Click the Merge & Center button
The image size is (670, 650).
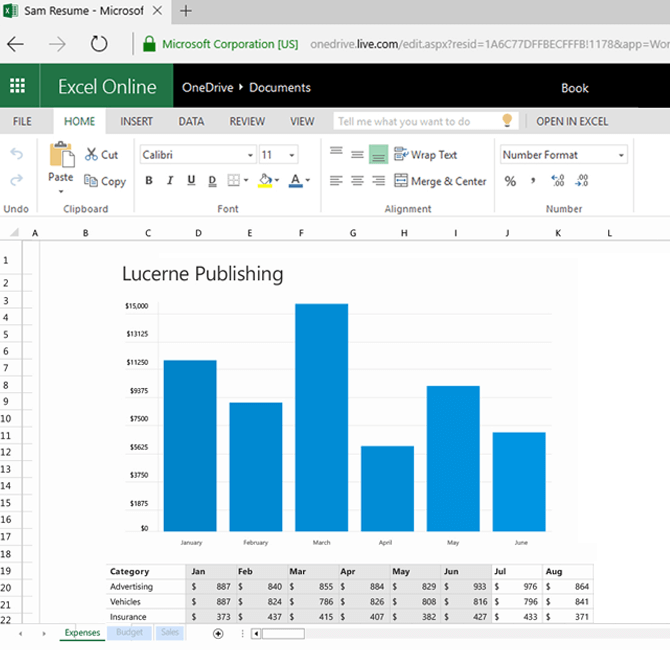click(x=441, y=181)
